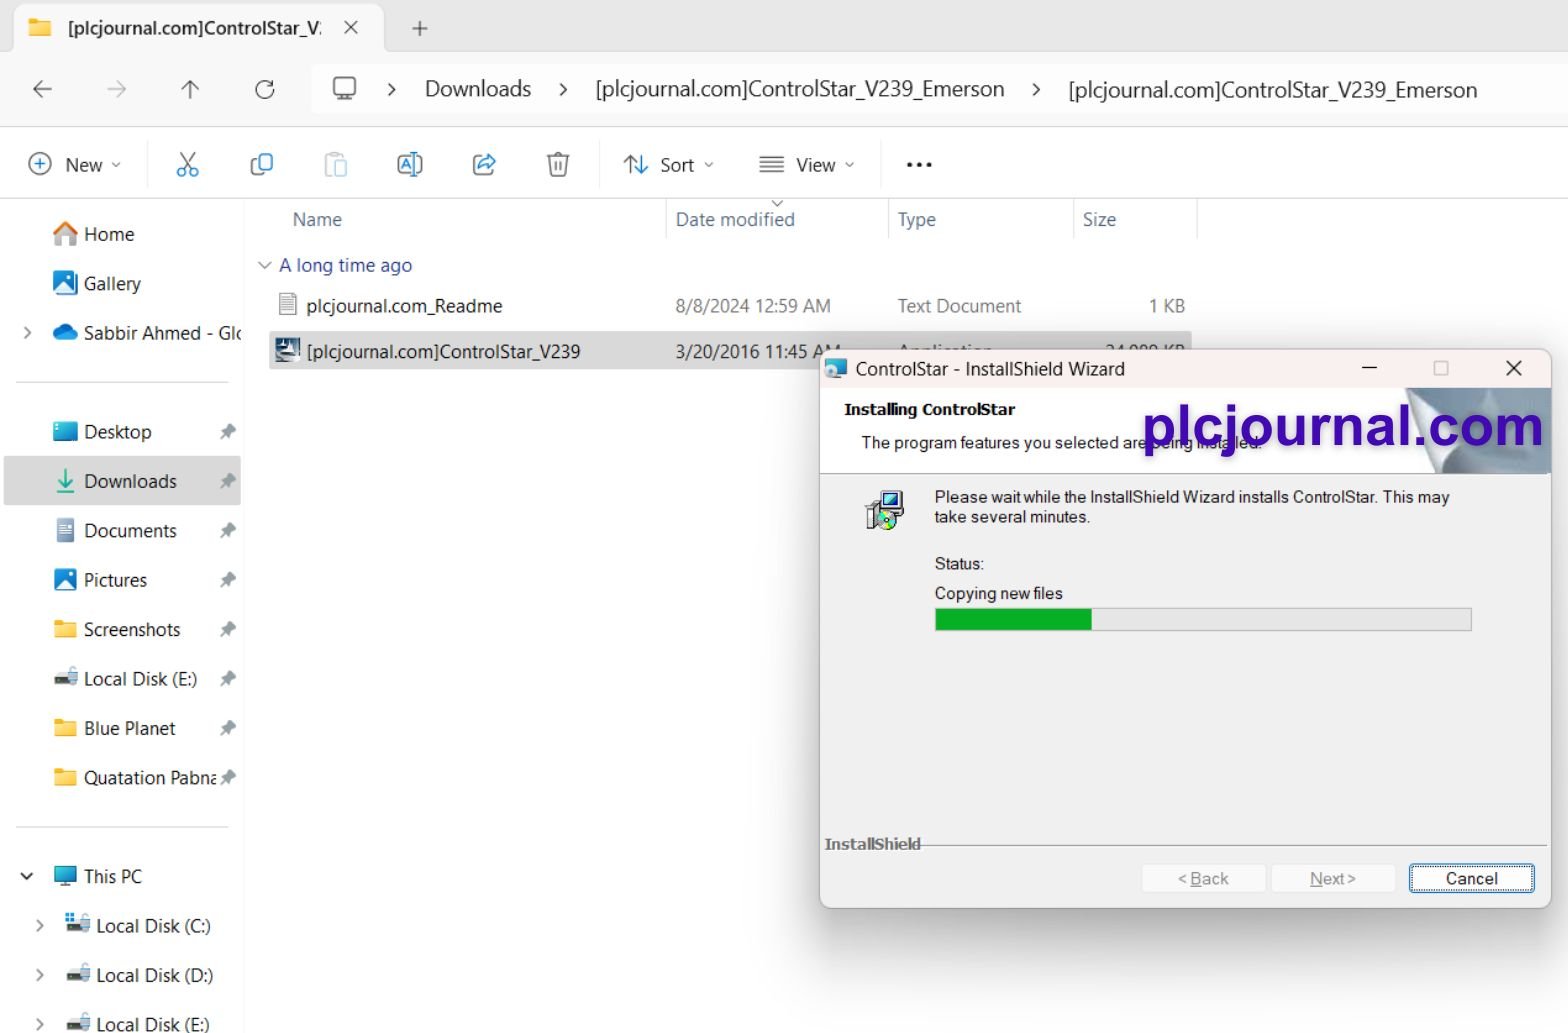The image size is (1568, 1033).
Task: Sort by the Type column header
Action: click(917, 220)
